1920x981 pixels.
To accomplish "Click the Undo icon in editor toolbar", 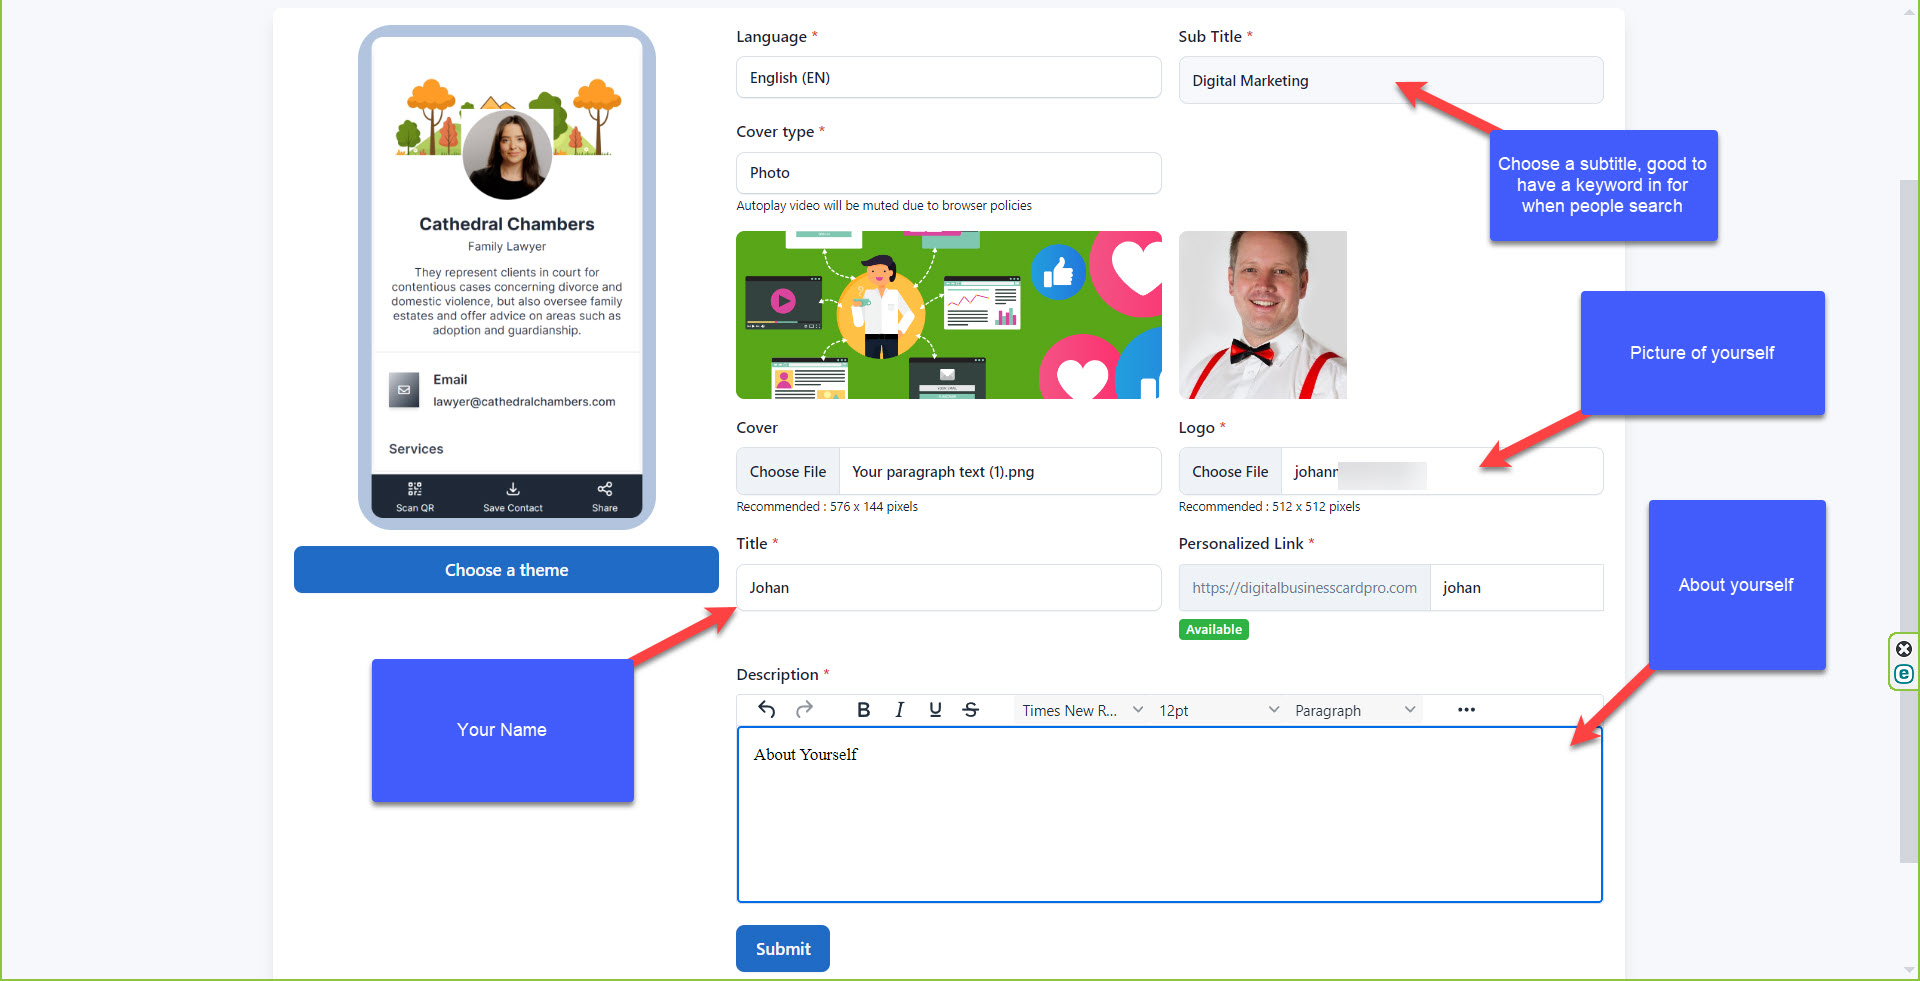I will (767, 710).
